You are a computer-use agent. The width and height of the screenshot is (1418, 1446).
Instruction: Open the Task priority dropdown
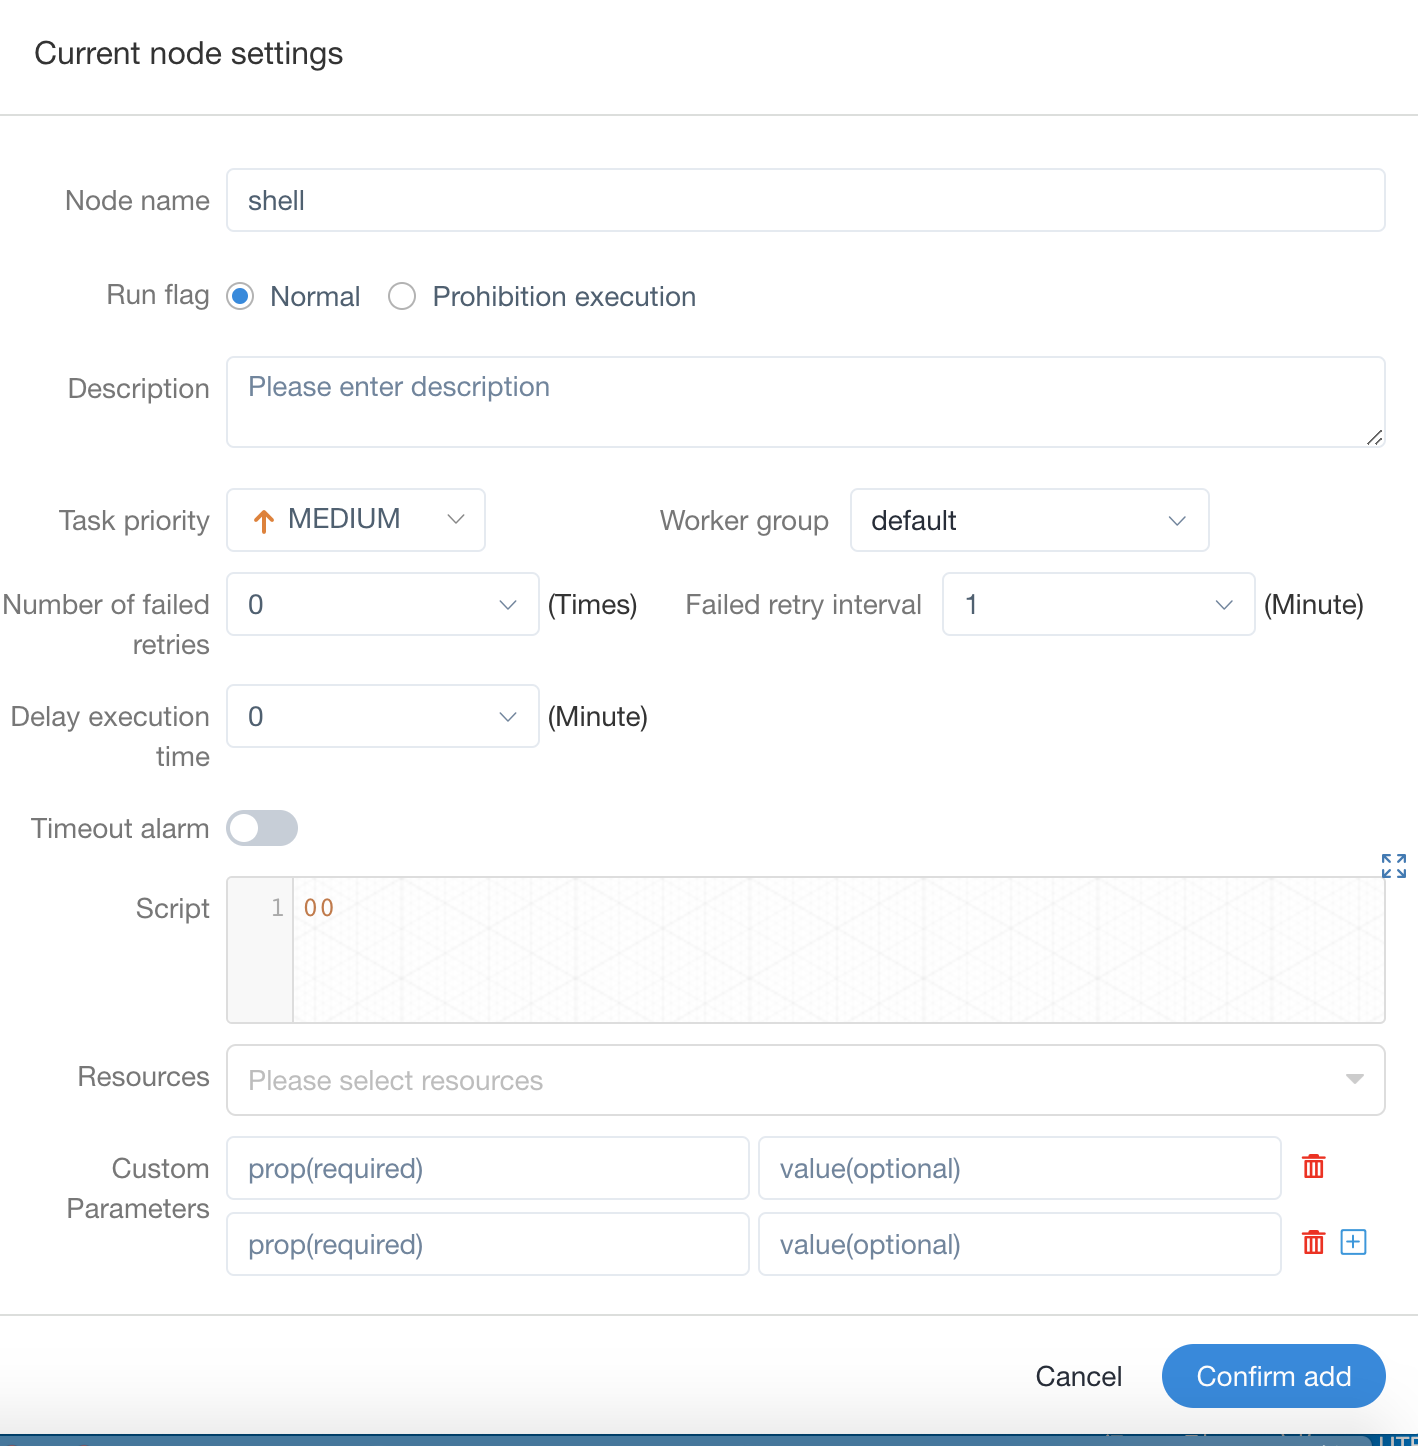coord(356,520)
